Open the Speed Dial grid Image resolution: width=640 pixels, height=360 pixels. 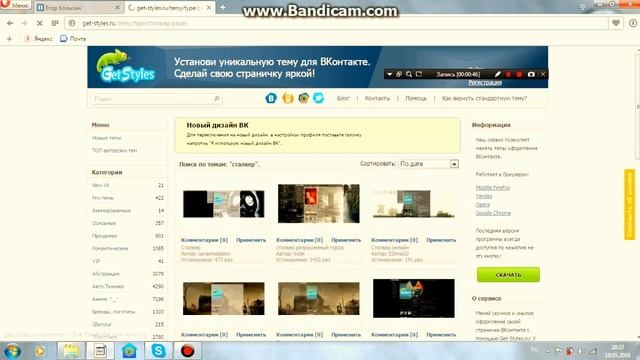[x=55, y=23]
